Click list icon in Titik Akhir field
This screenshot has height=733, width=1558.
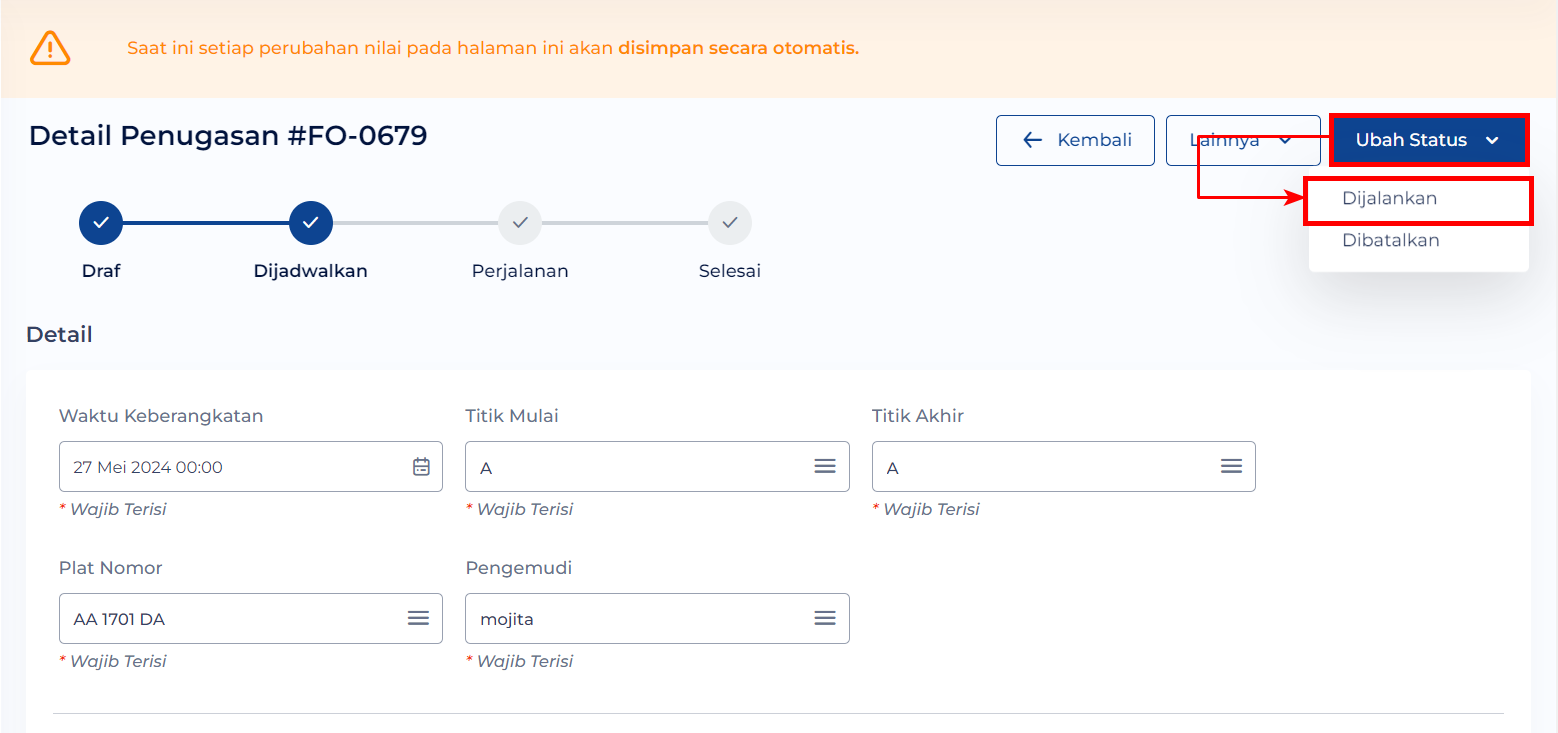click(x=1231, y=467)
